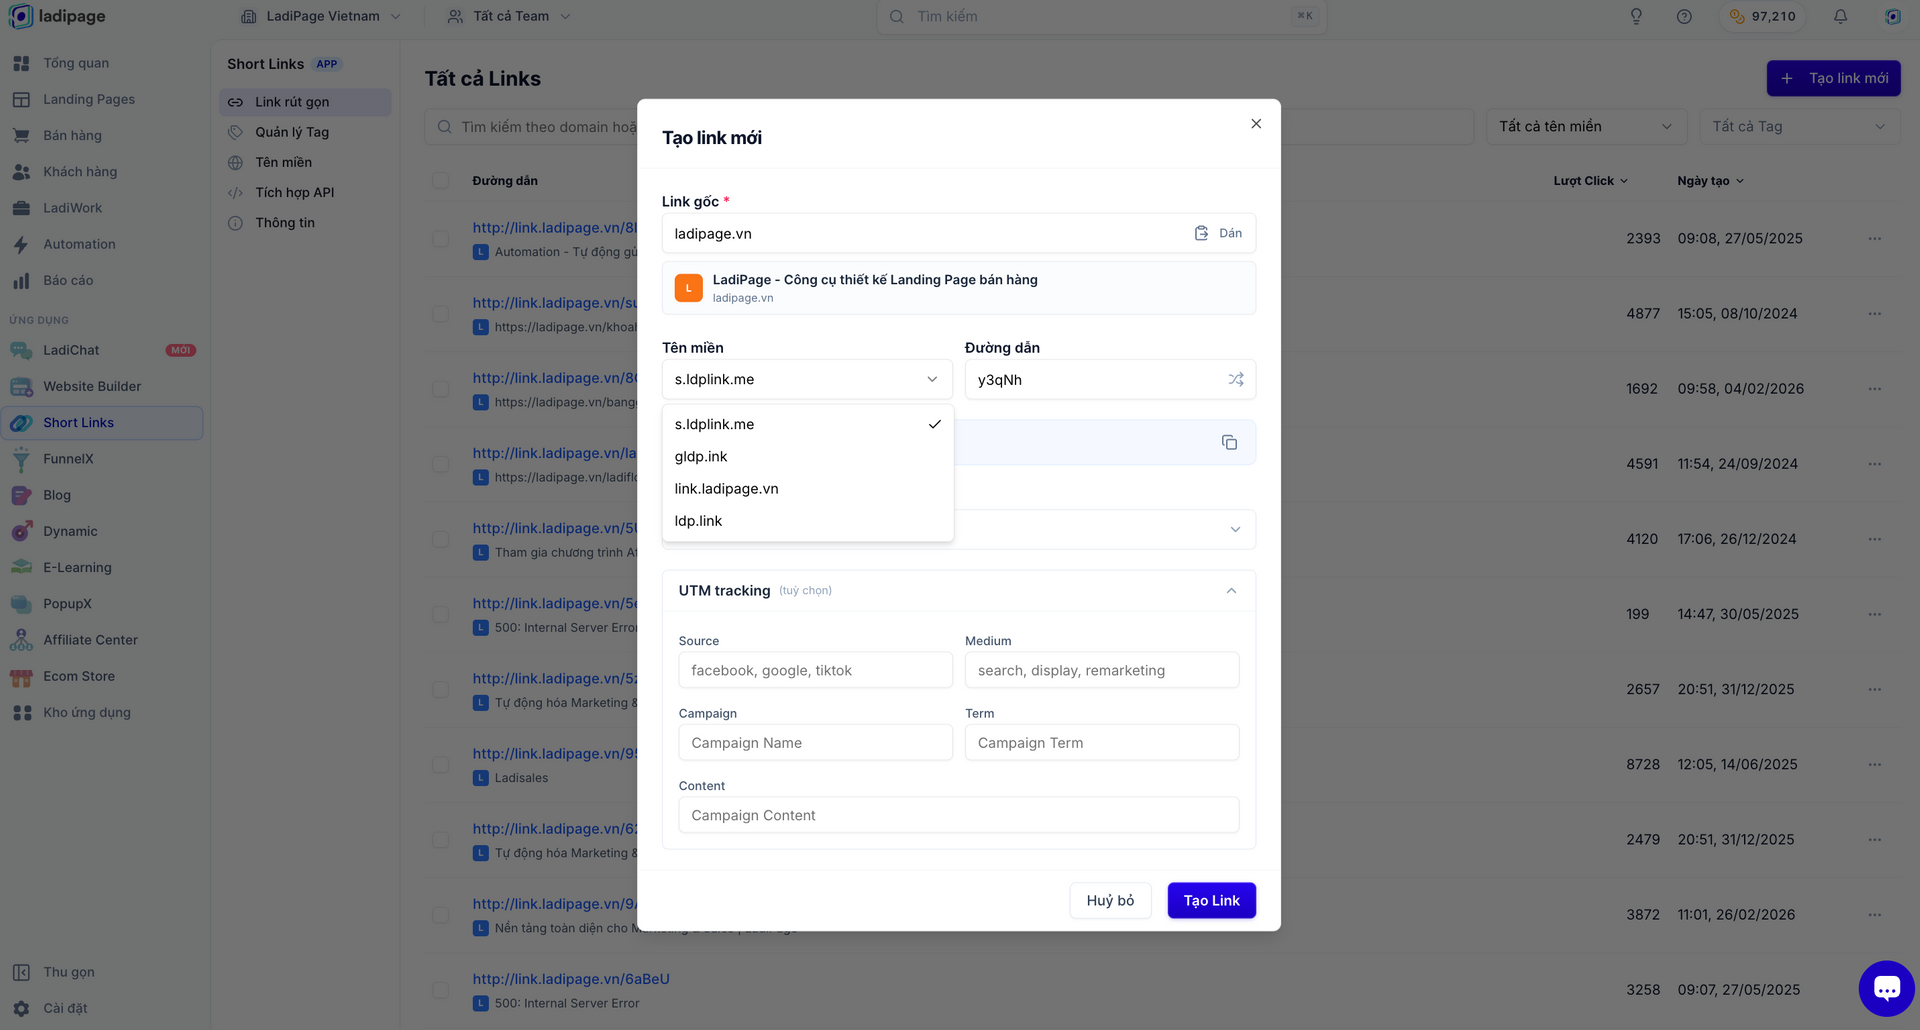1920x1030 pixels.
Task: Click the Tạo link mới button at top right
Action: point(1833,78)
